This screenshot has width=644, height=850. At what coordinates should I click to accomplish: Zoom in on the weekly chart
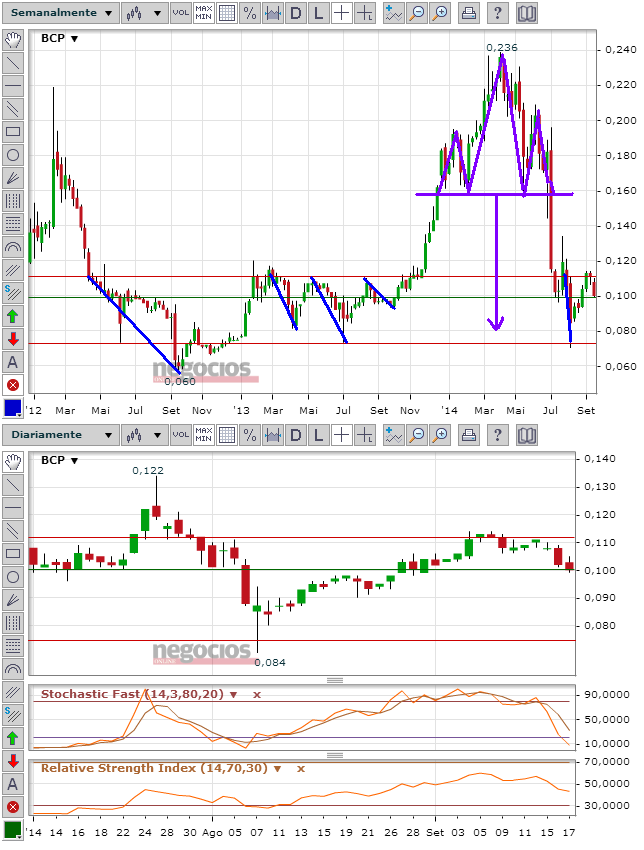[x=441, y=13]
